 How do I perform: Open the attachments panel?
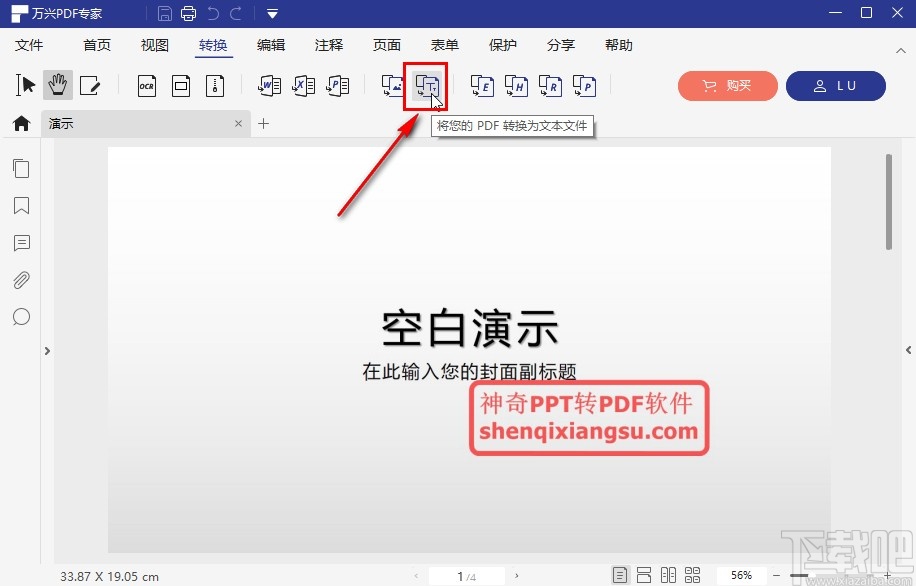tap(21, 280)
